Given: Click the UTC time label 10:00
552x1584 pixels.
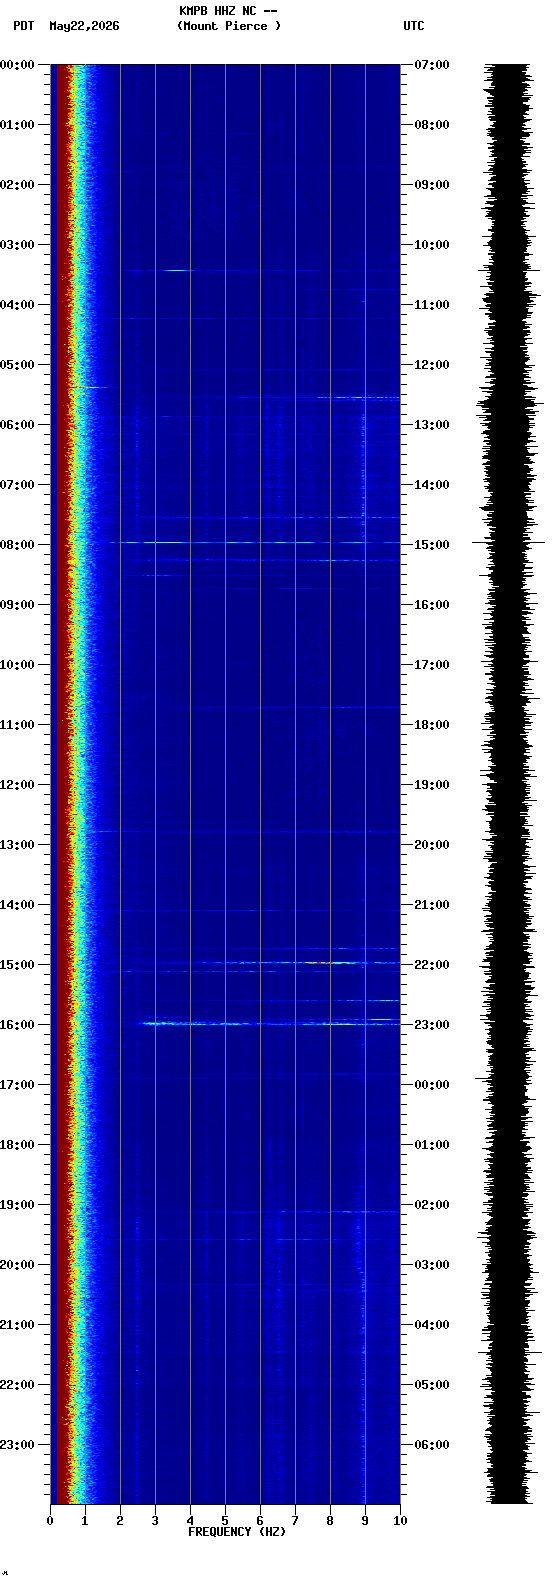Looking at the screenshot, I should [x=432, y=245].
